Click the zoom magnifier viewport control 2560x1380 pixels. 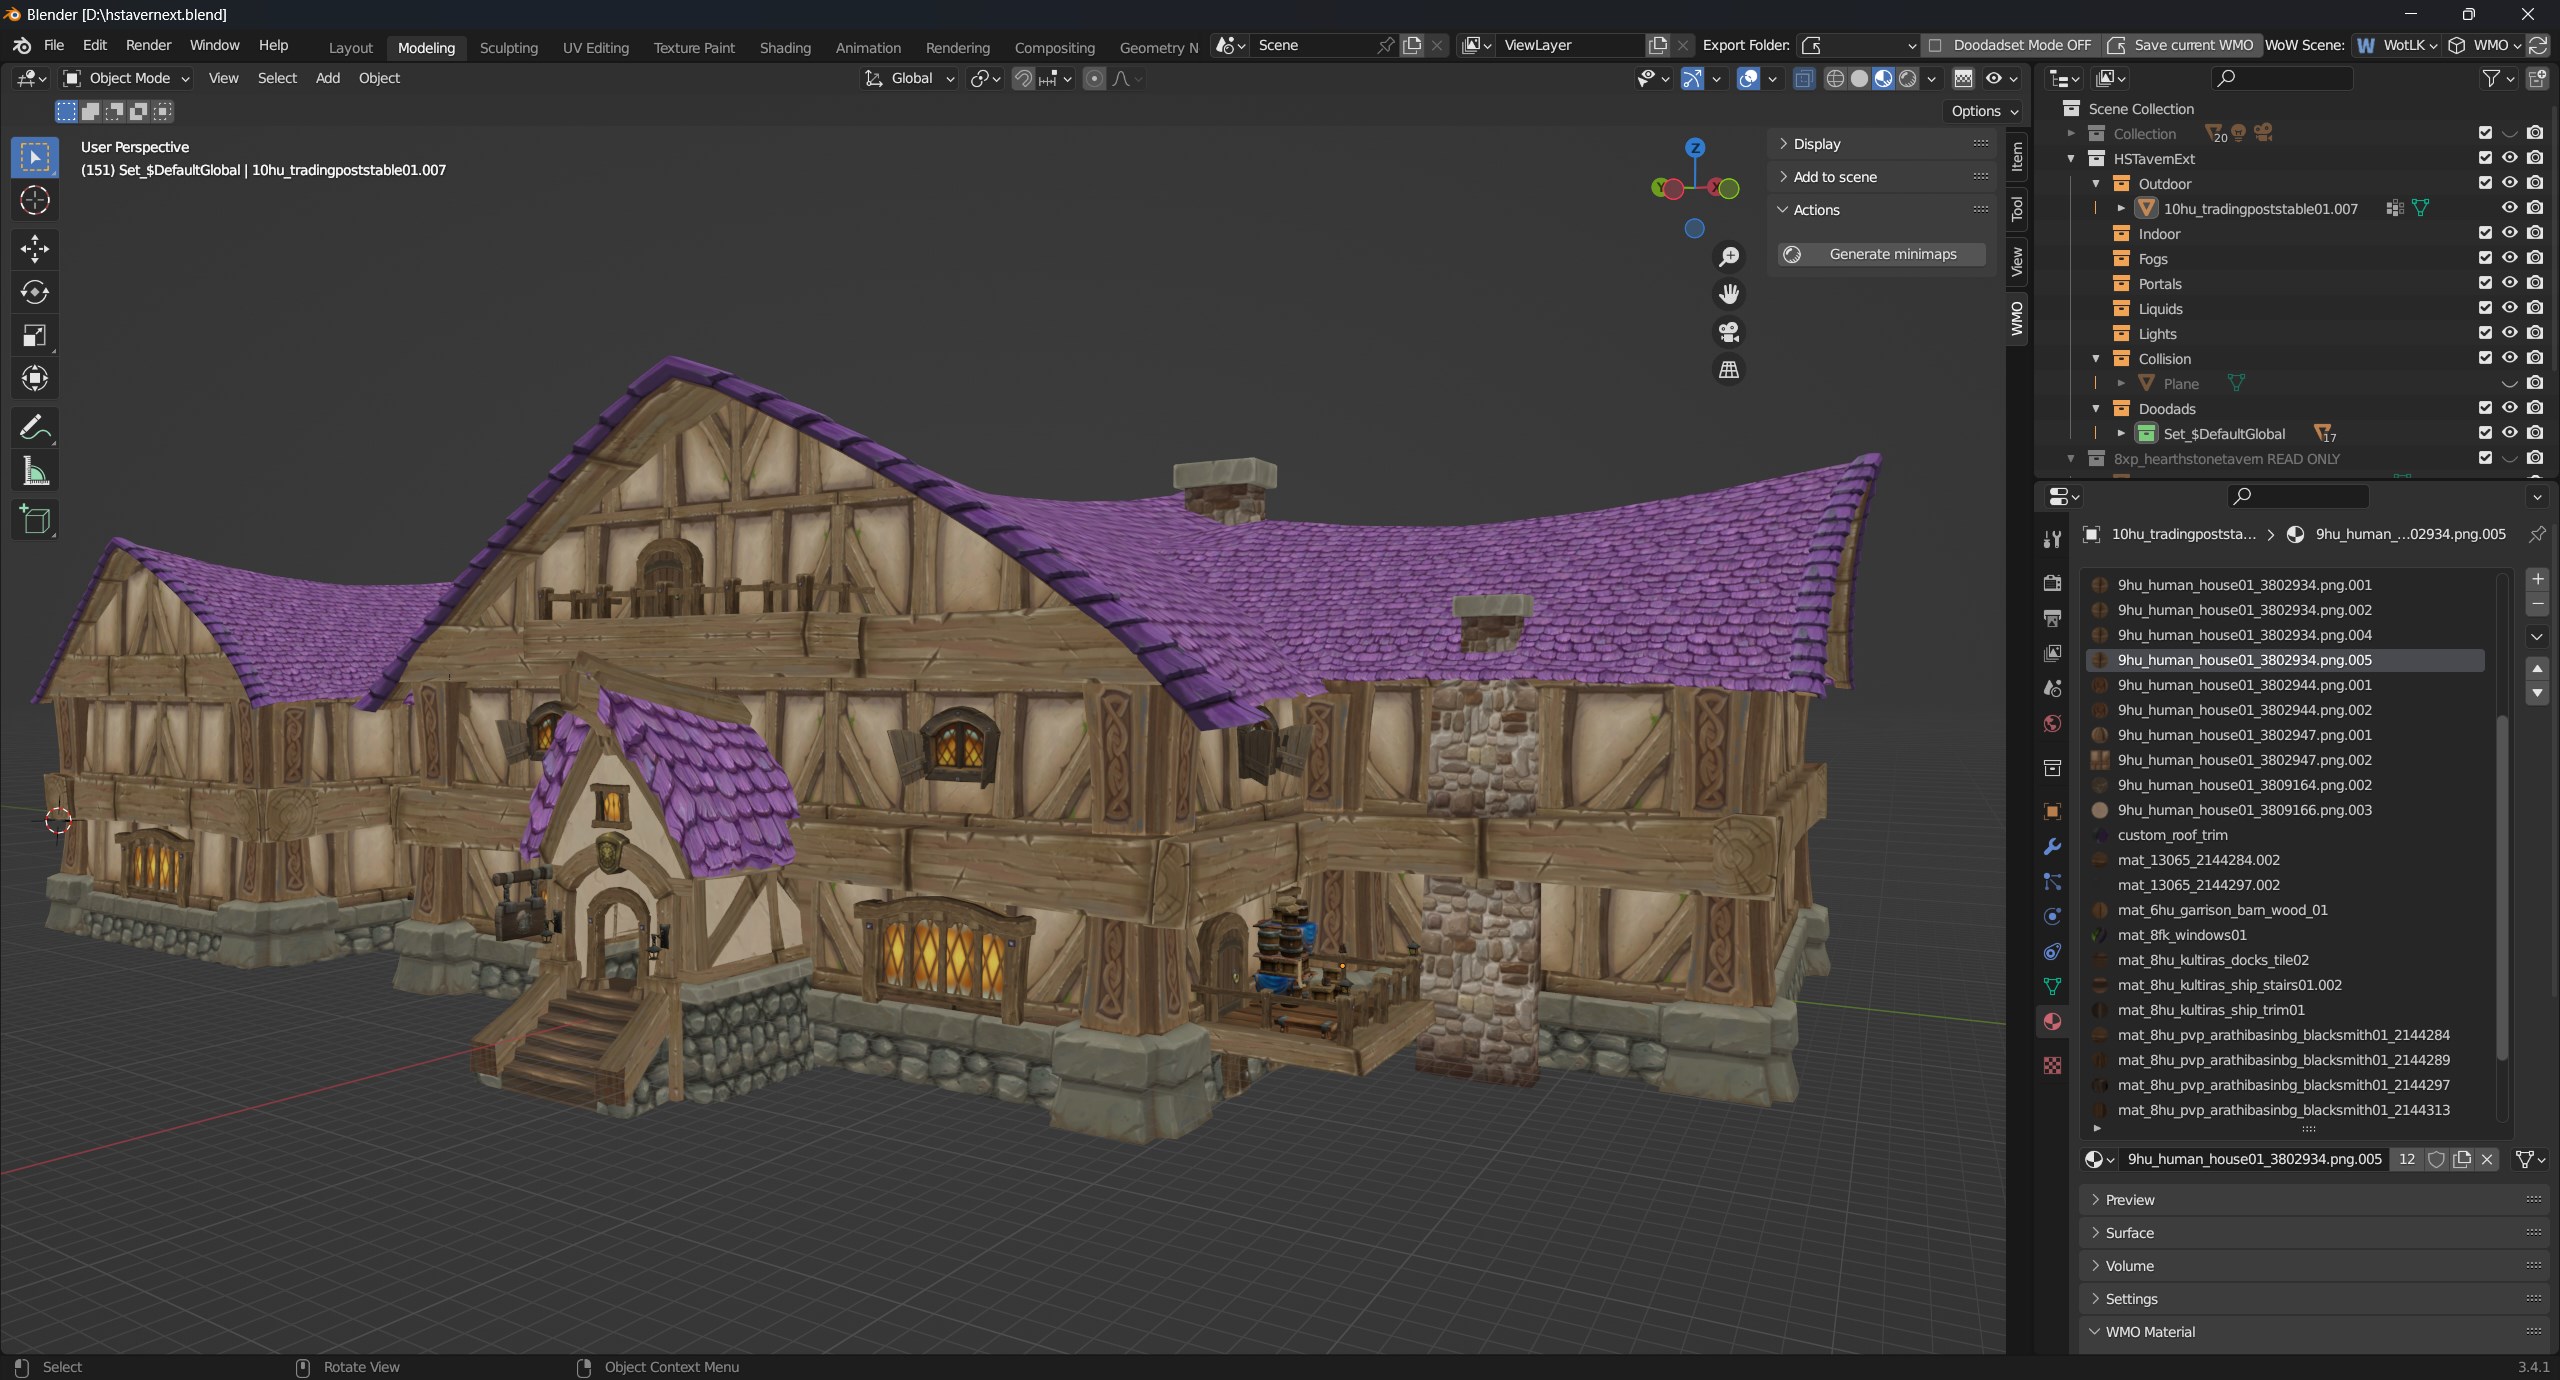coord(1729,257)
